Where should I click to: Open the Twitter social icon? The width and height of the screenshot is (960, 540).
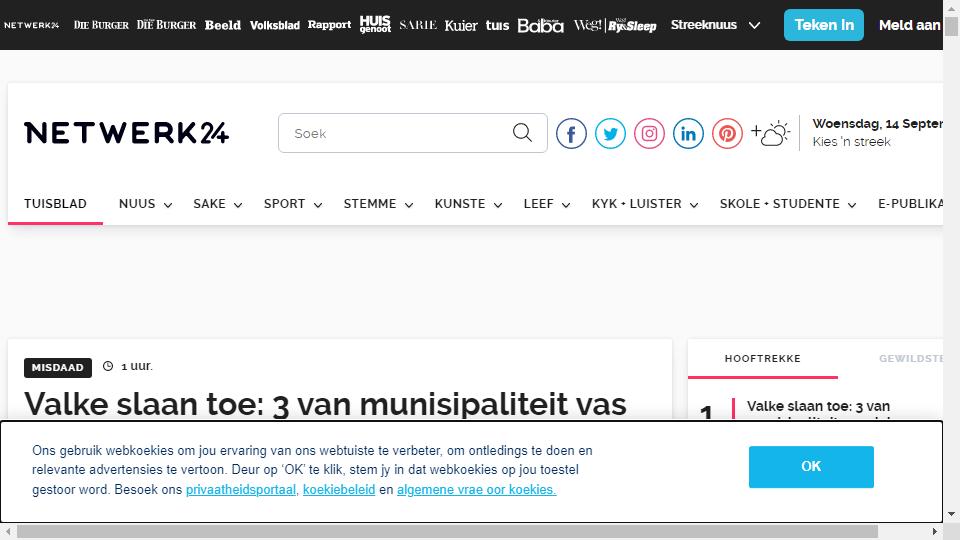tap(610, 133)
